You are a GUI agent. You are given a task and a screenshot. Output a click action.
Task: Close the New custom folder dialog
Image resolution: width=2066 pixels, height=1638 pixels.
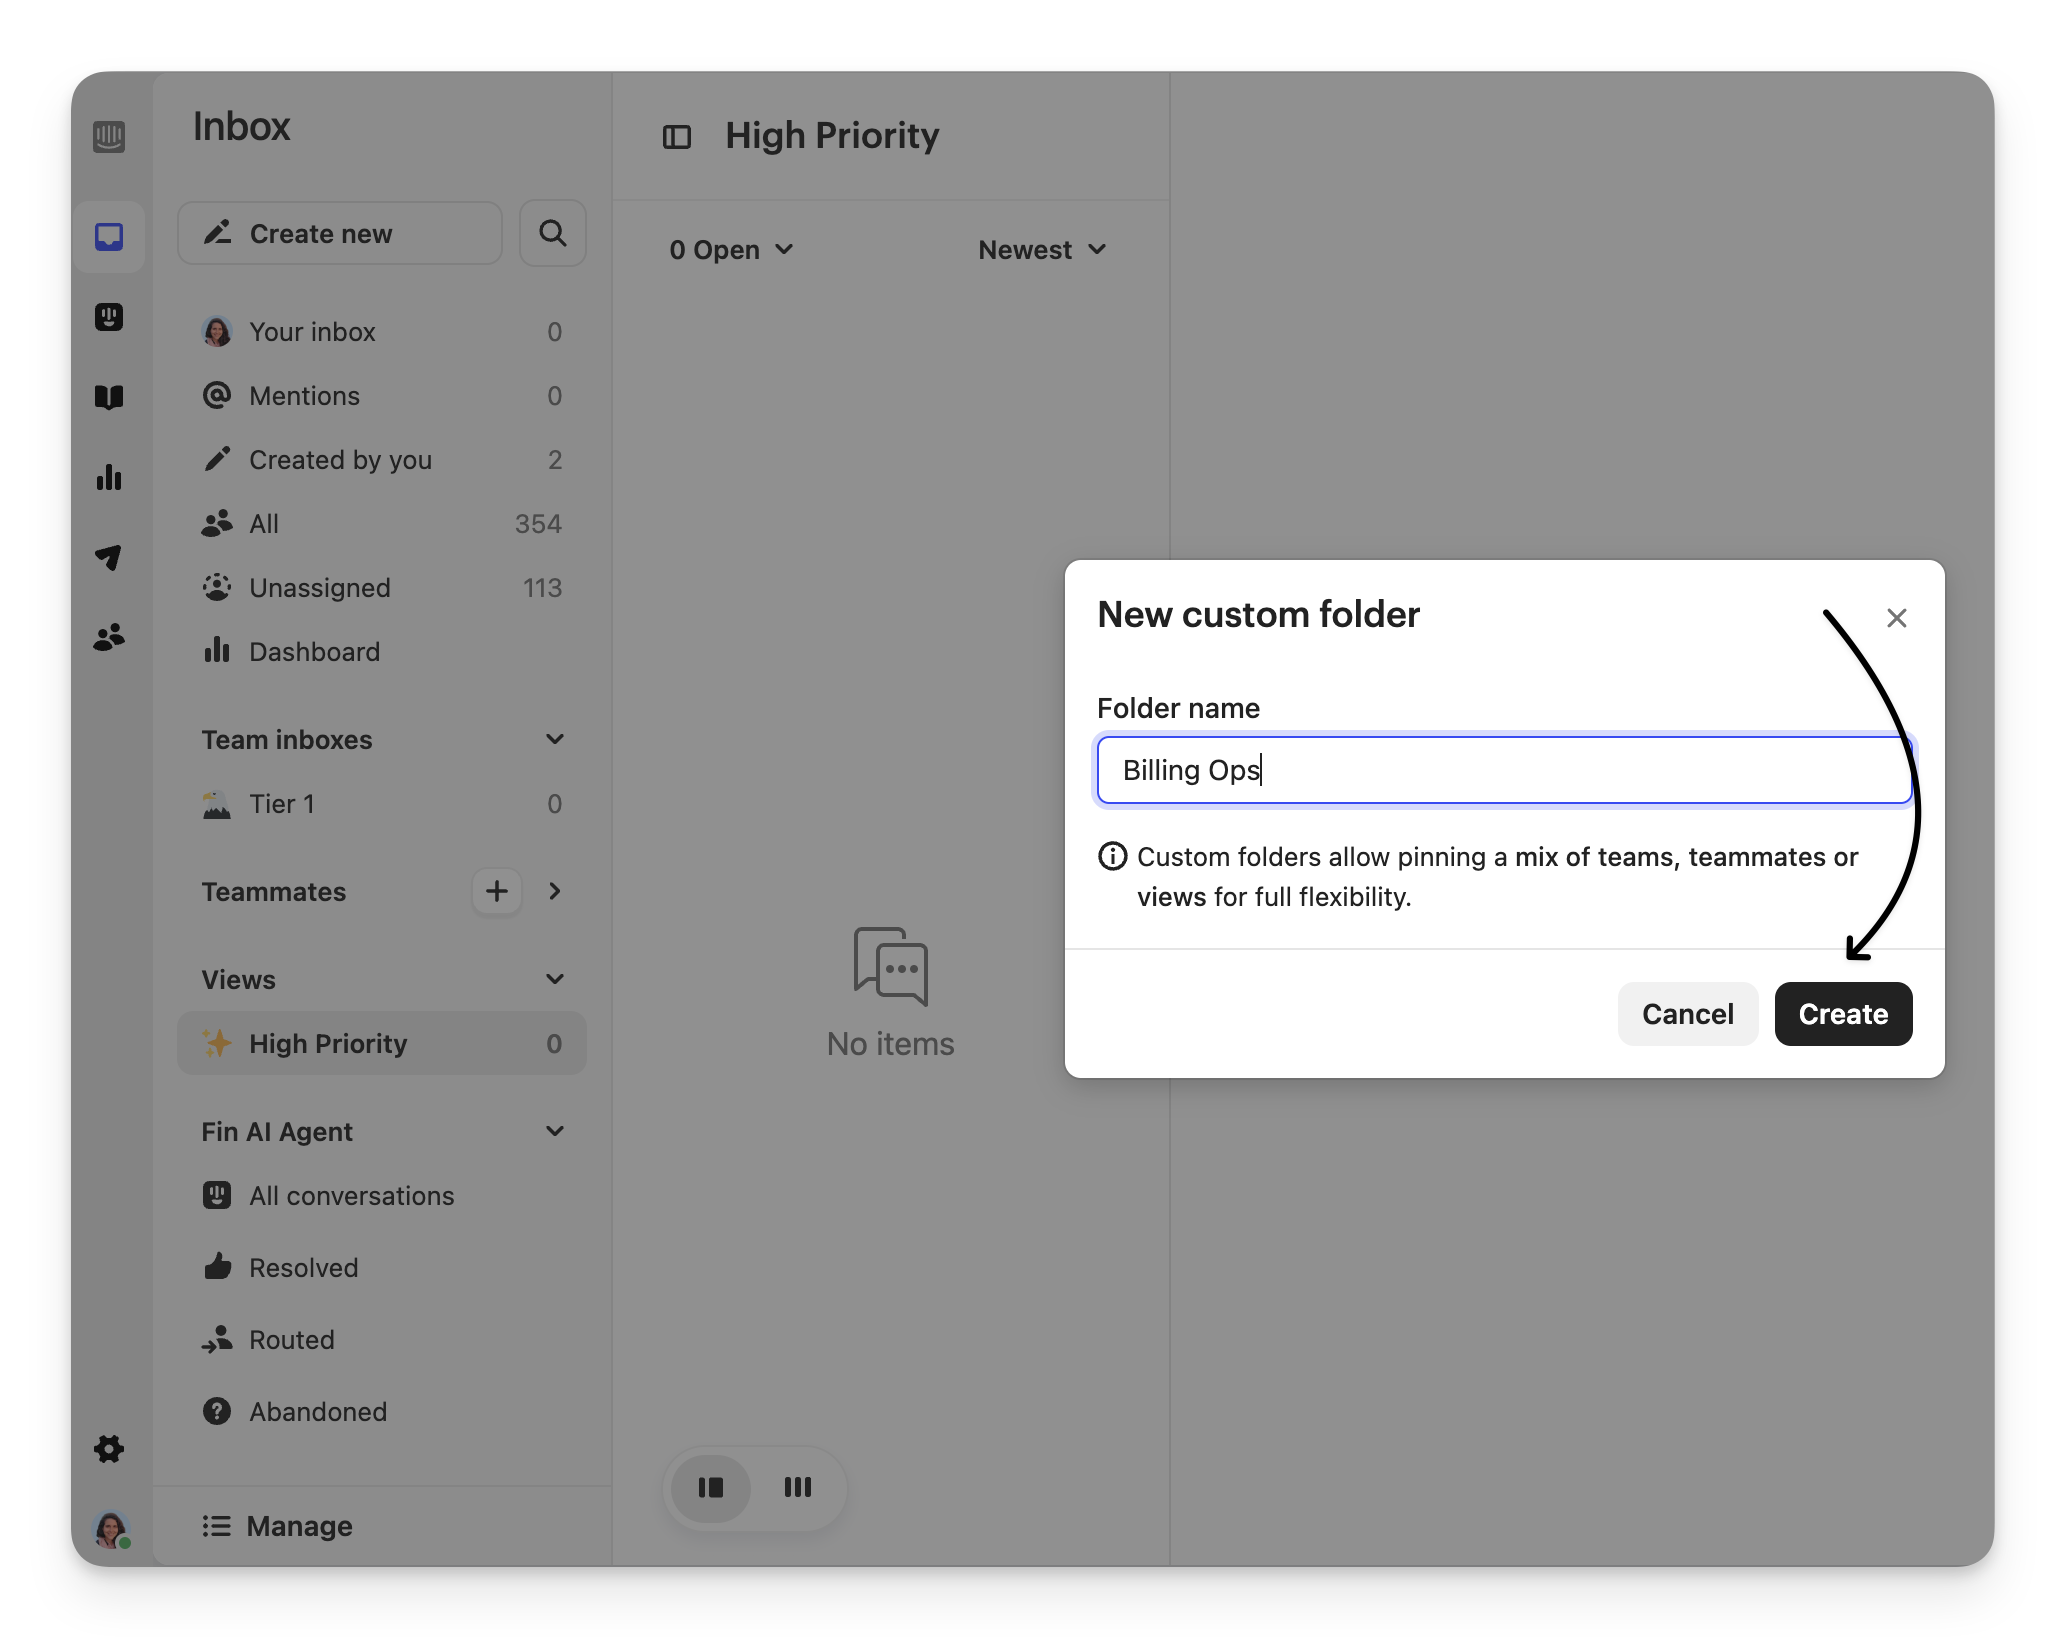click(x=1896, y=618)
